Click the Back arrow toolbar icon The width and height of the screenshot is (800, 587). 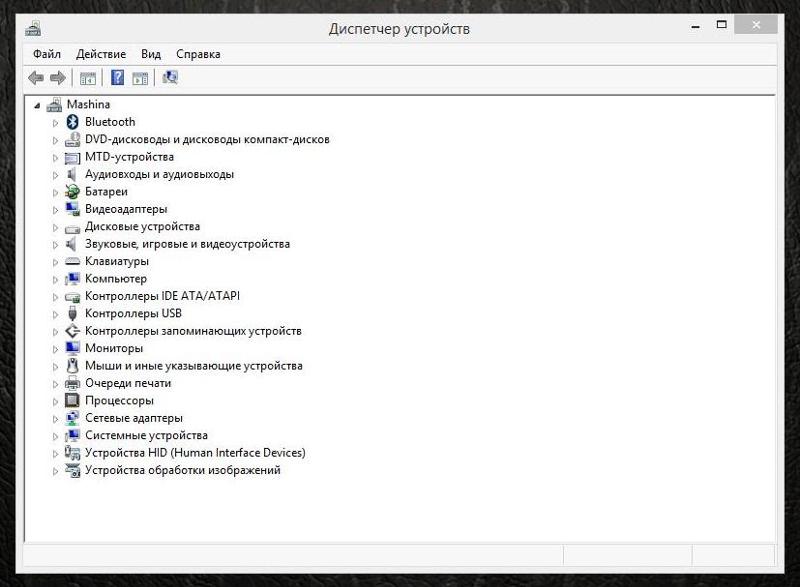[36, 78]
